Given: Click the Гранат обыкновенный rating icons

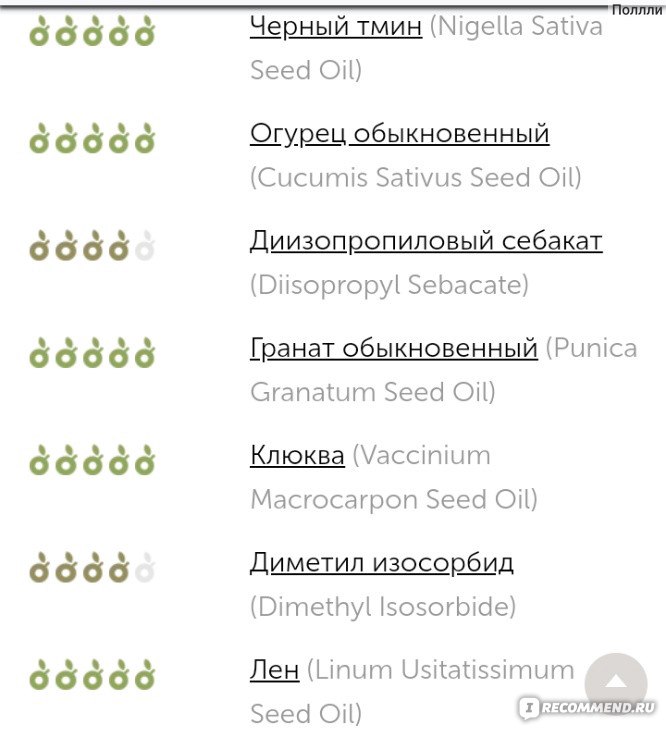Looking at the screenshot, I should (92, 353).
